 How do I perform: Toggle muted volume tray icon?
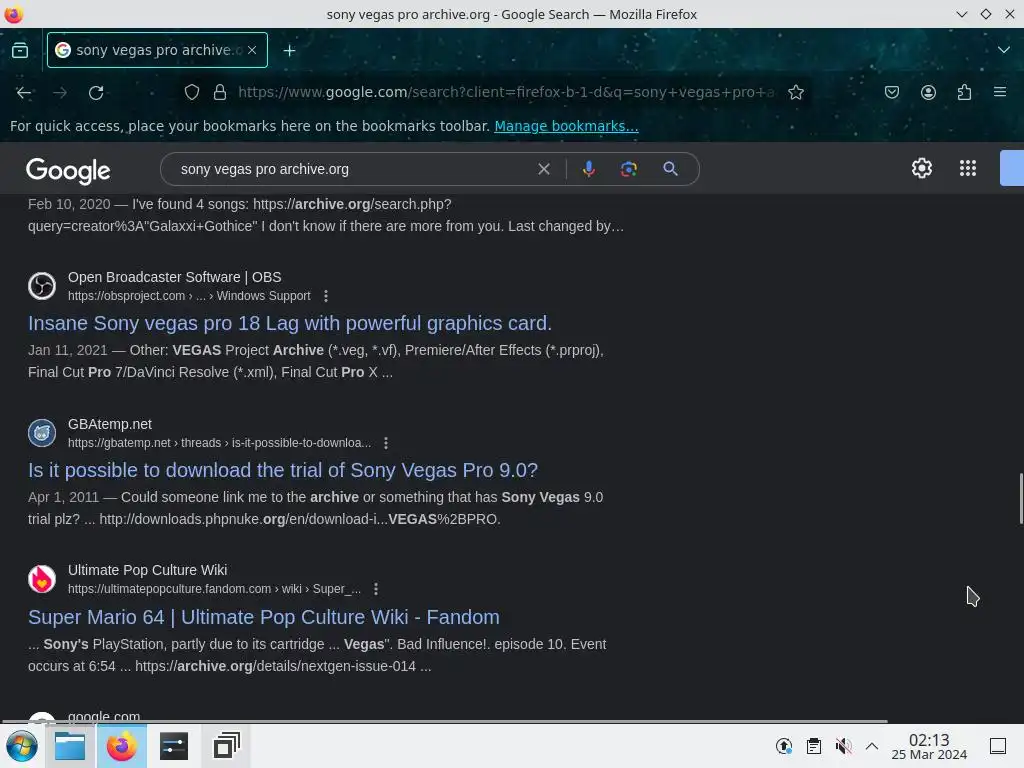(843, 746)
